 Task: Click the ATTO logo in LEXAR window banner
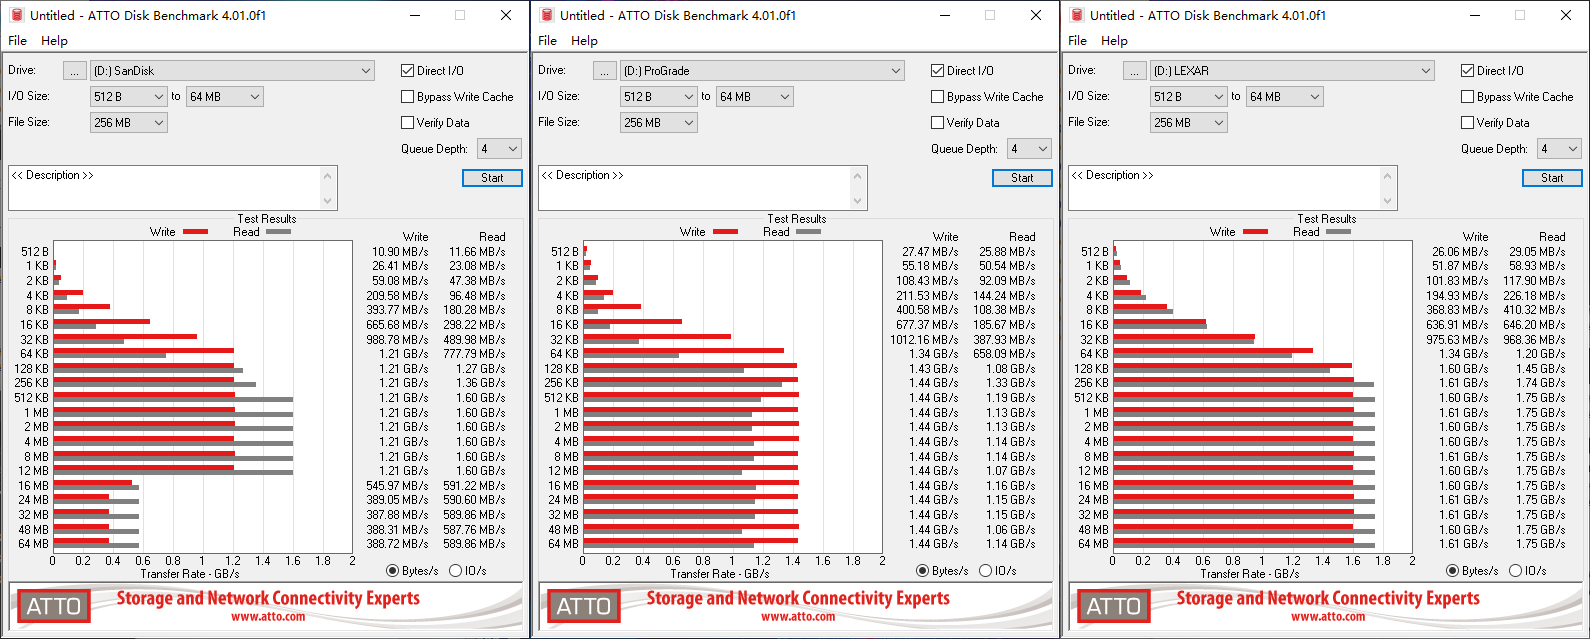point(1113,606)
